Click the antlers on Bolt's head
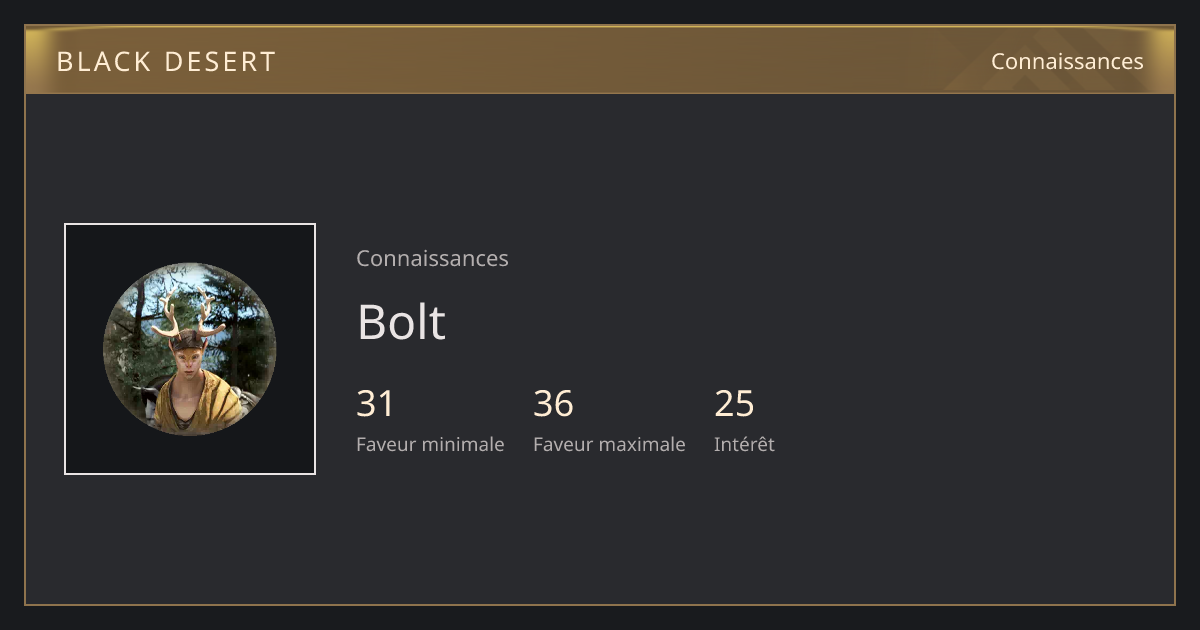Viewport: 1200px width, 630px height. tap(188, 315)
